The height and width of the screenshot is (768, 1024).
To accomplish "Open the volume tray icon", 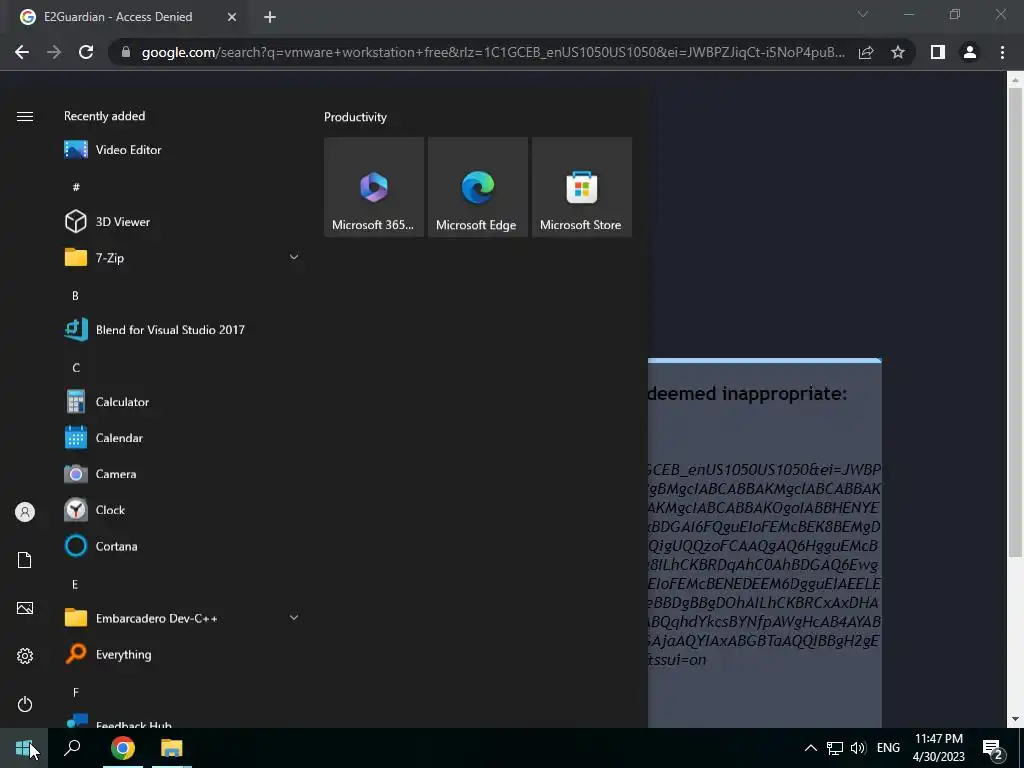I will click(858, 748).
